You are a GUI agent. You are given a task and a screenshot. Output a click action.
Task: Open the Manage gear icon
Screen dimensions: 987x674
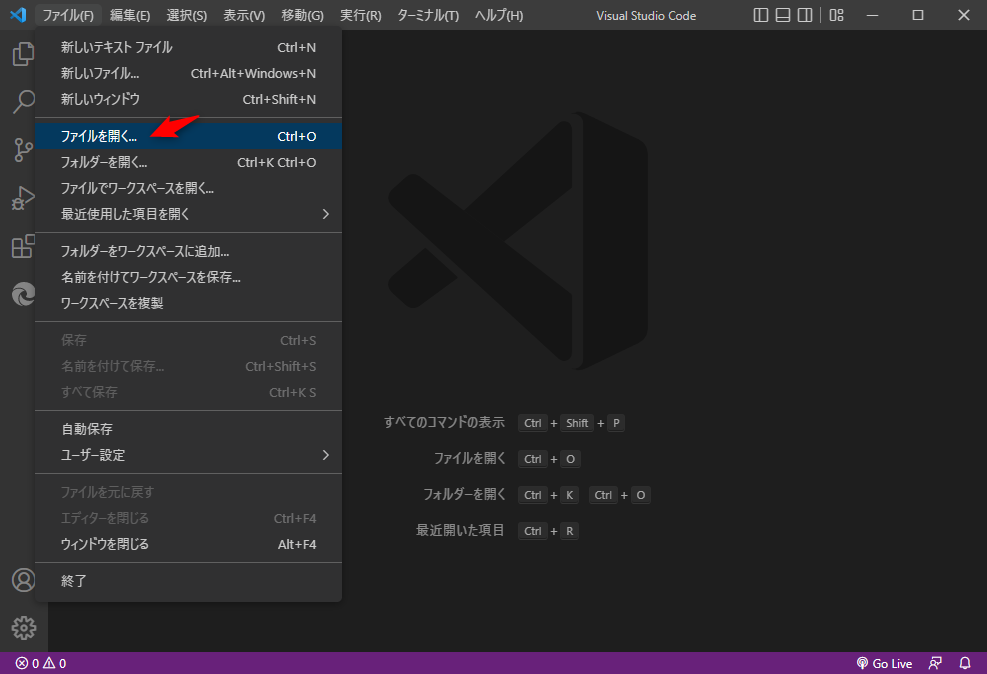point(23,627)
